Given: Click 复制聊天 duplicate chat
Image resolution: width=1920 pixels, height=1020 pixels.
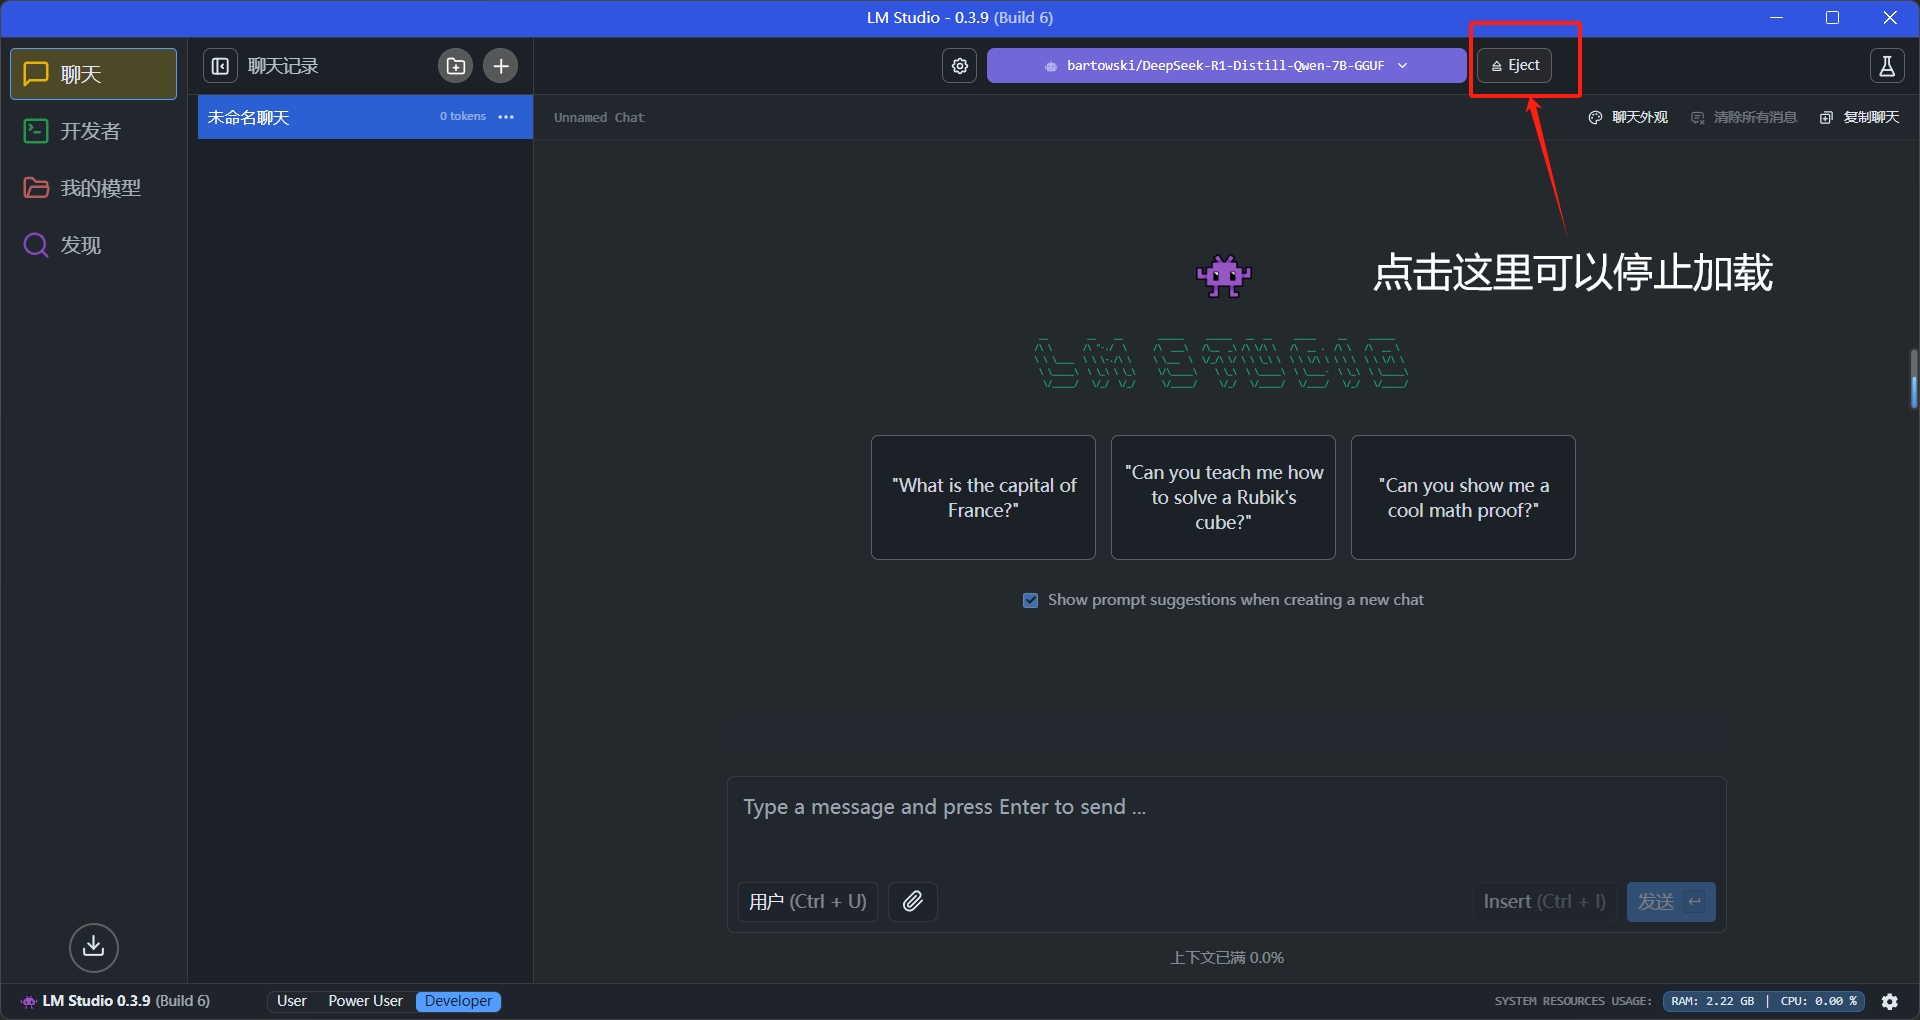Looking at the screenshot, I should (1860, 118).
